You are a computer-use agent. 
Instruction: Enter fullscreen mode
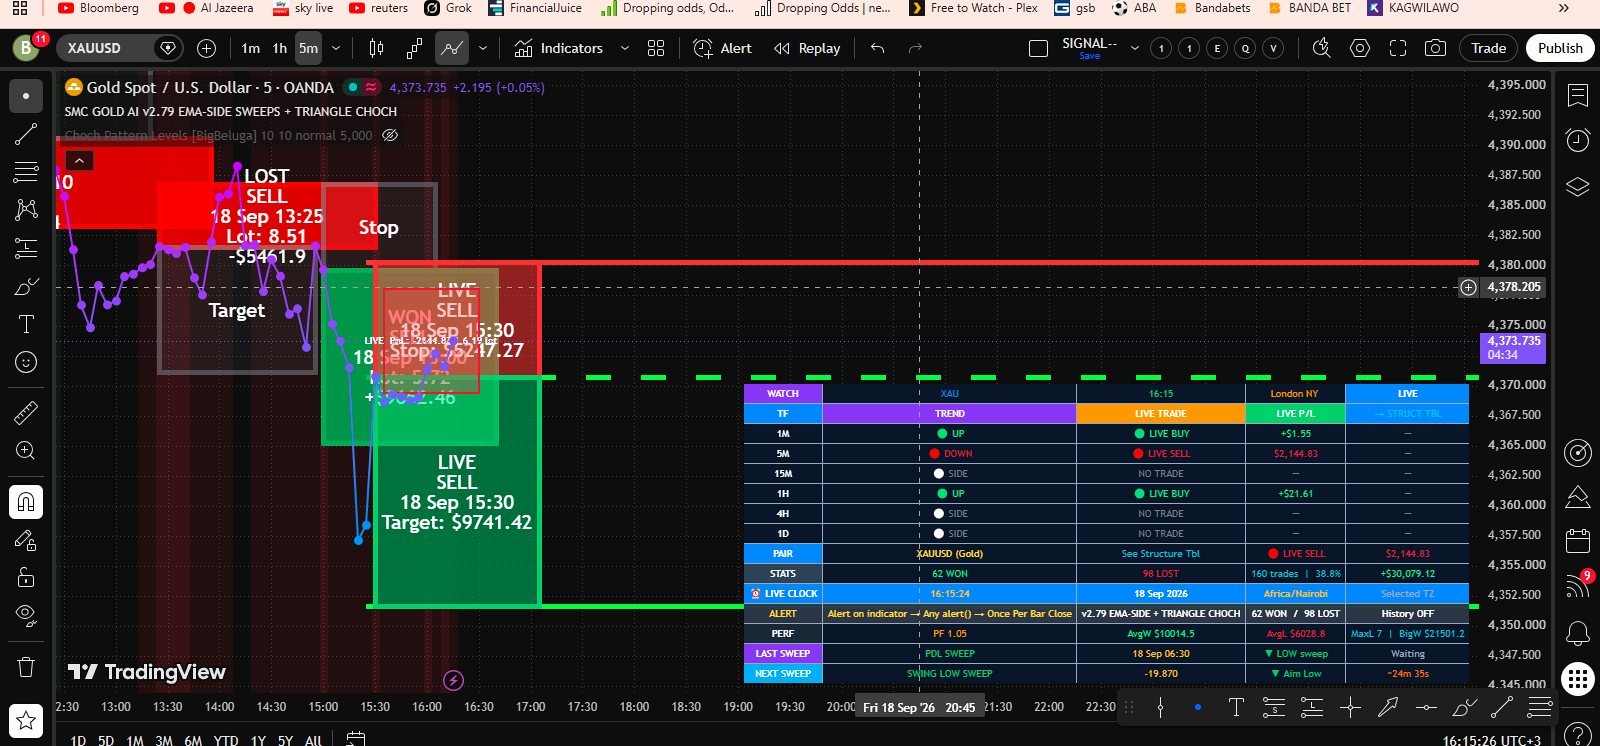1398,48
